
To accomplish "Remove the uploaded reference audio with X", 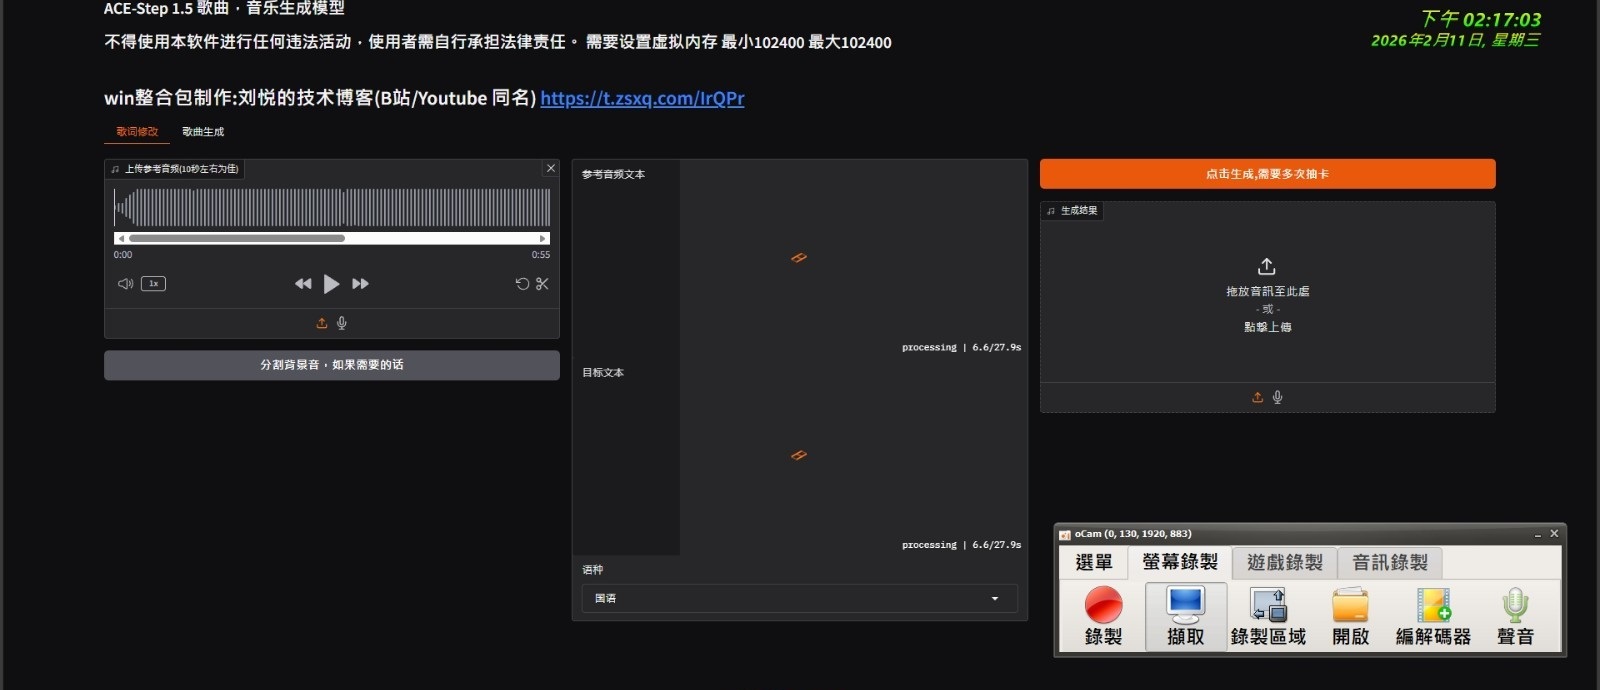I will pos(550,169).
